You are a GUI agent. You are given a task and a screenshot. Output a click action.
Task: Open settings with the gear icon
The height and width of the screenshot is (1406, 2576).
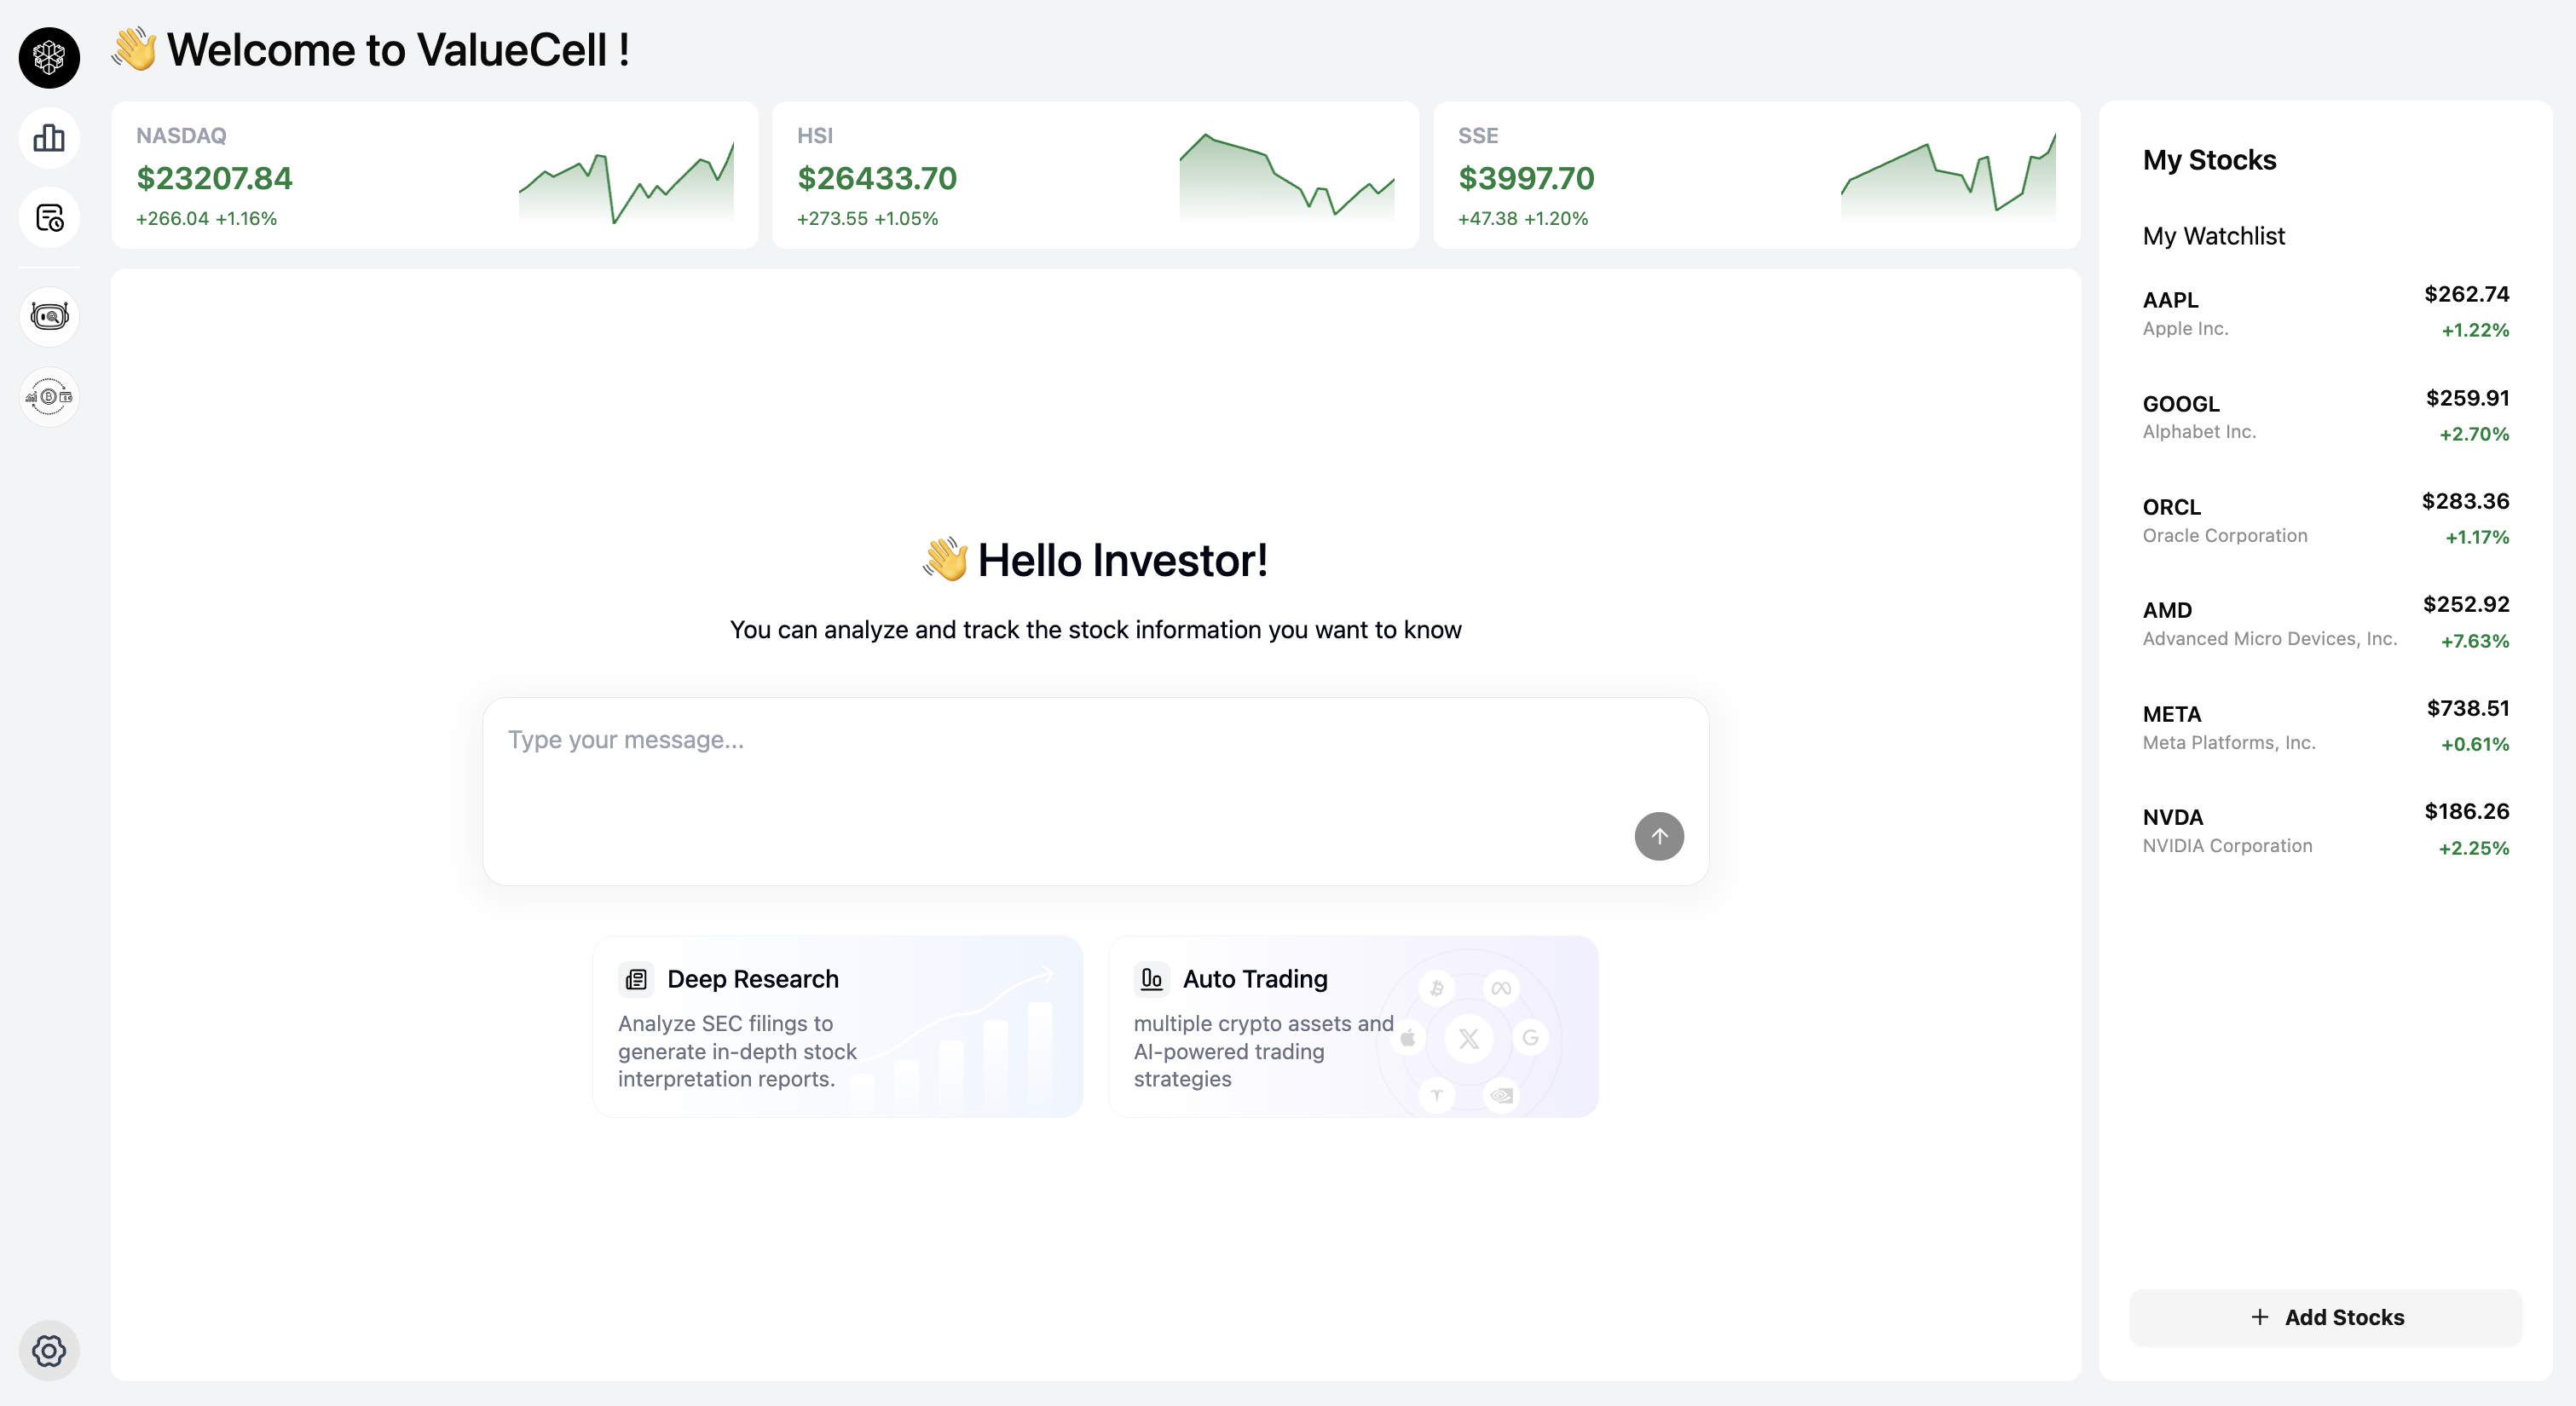pyautogui.click(x=49, y=1350)
